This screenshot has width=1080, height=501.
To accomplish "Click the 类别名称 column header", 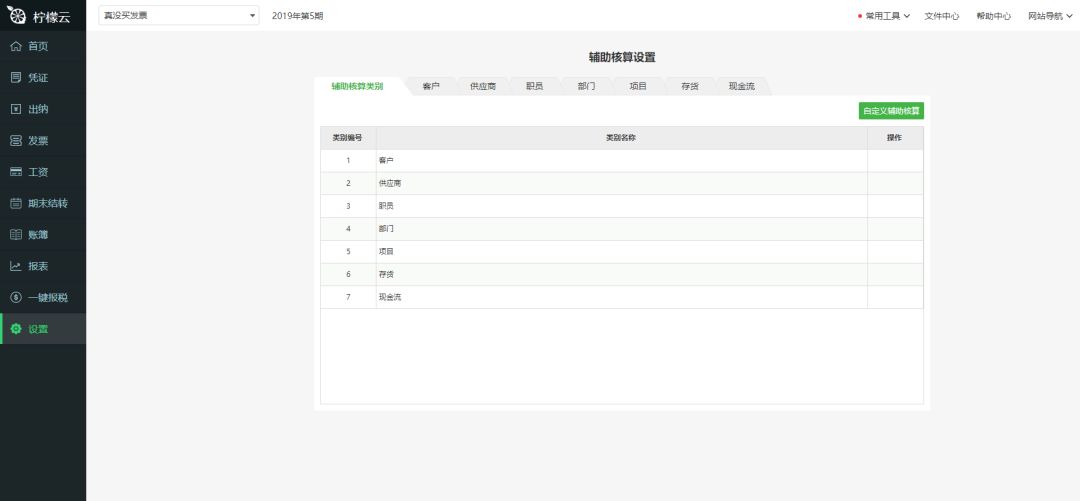I will point(621,138).
